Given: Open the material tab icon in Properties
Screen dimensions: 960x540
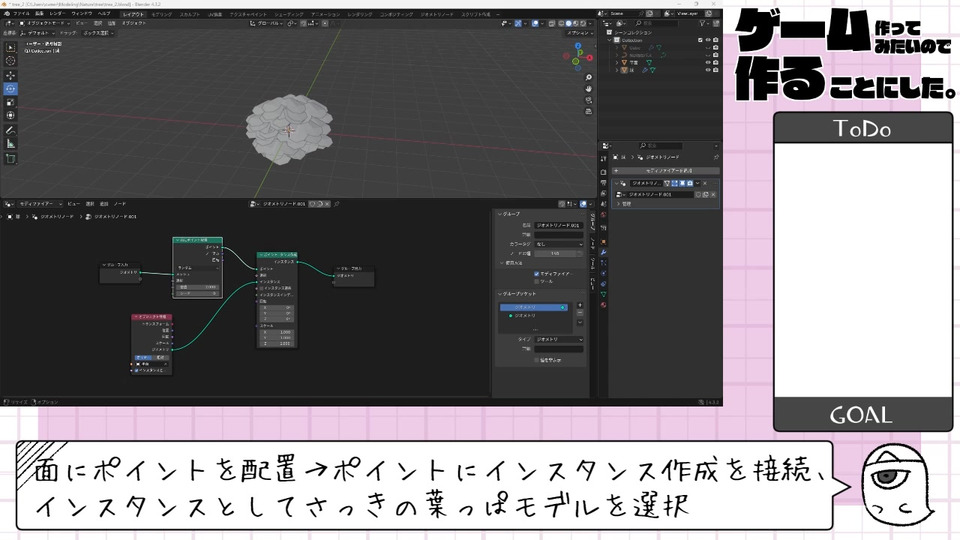Looking at the screenshot, I should pos(603,304).
